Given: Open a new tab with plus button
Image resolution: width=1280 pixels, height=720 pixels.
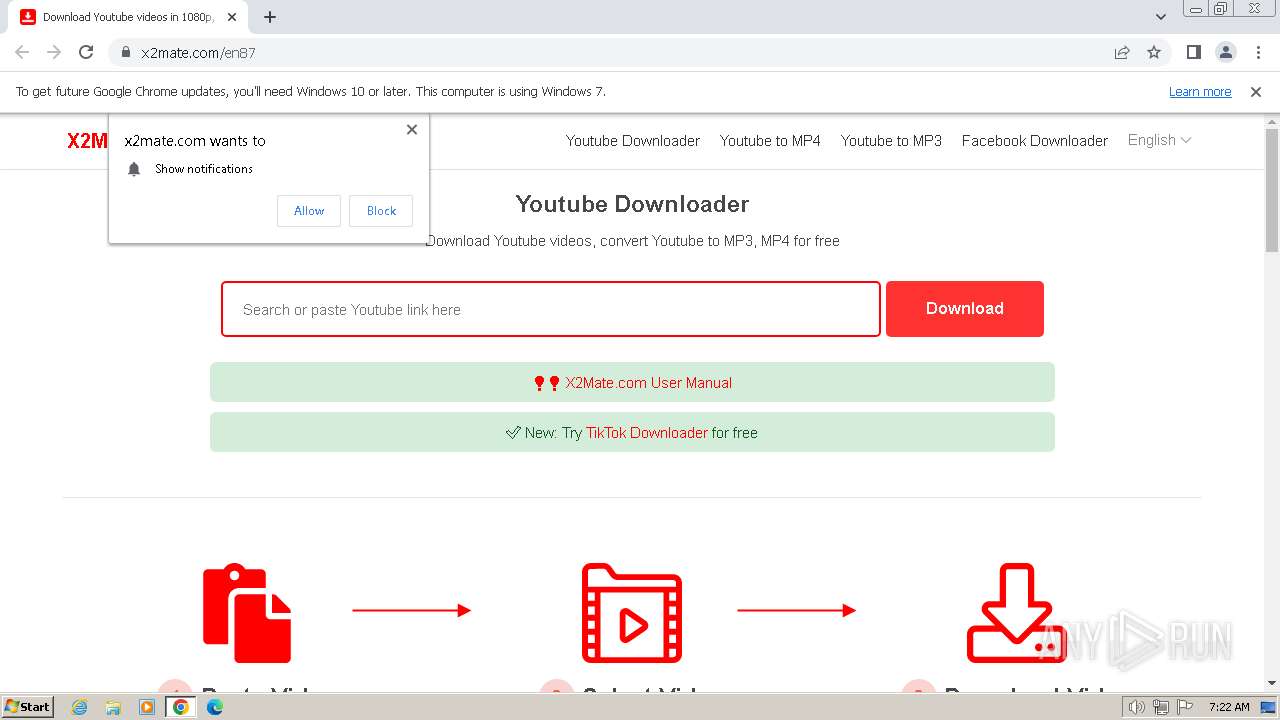Looking at the screenshot, I should pyautogui.click(x=270, y=17).
